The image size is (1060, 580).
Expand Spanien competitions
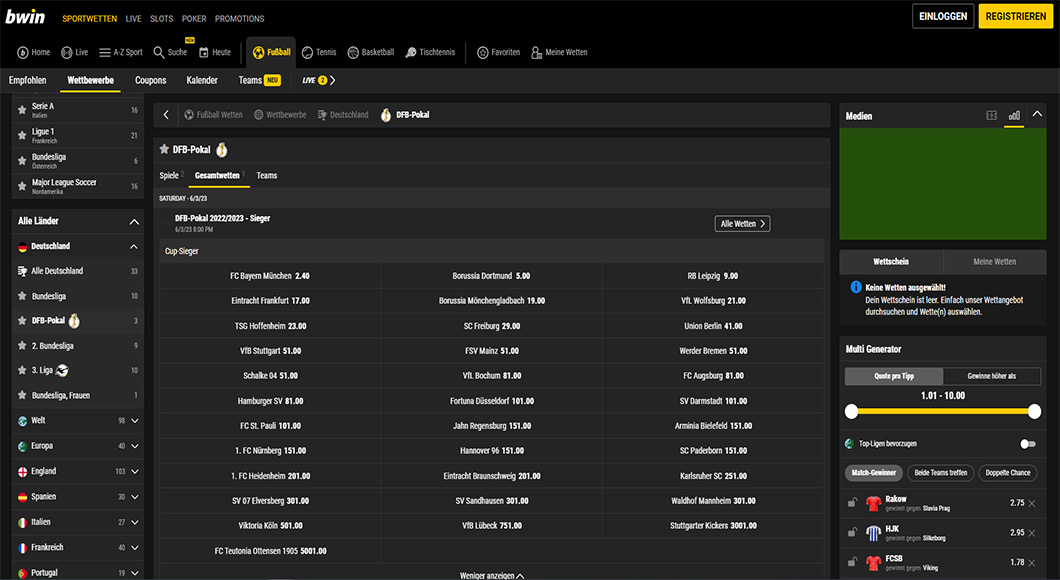pyautogui.click(x=135, y=497)
